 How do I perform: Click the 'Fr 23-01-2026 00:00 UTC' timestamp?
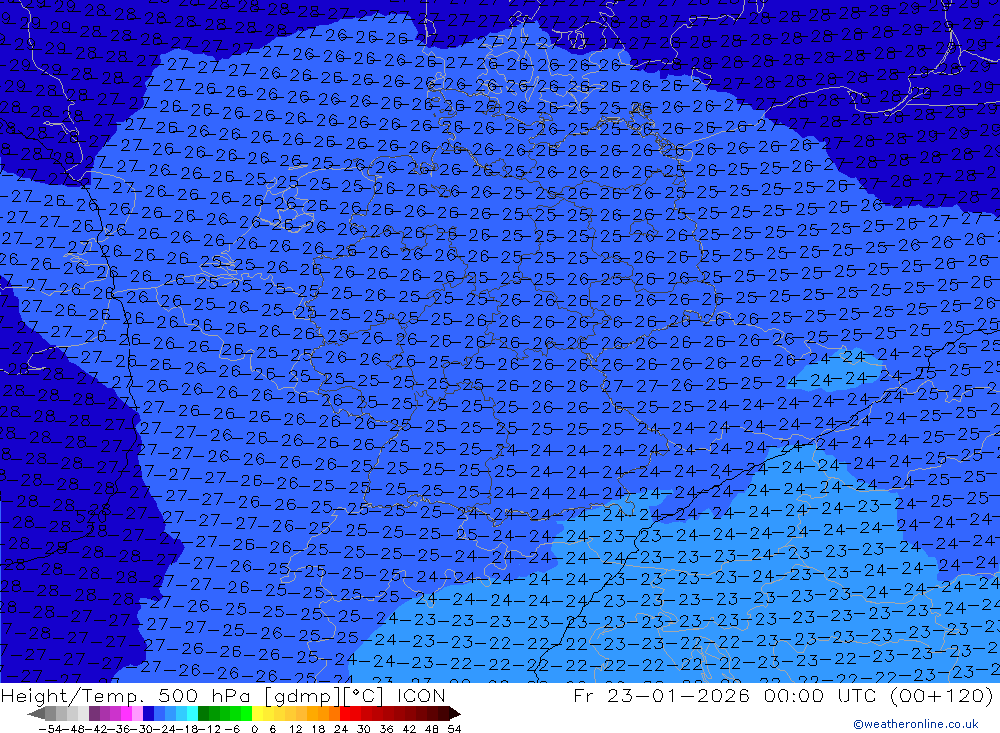(724, 695)
